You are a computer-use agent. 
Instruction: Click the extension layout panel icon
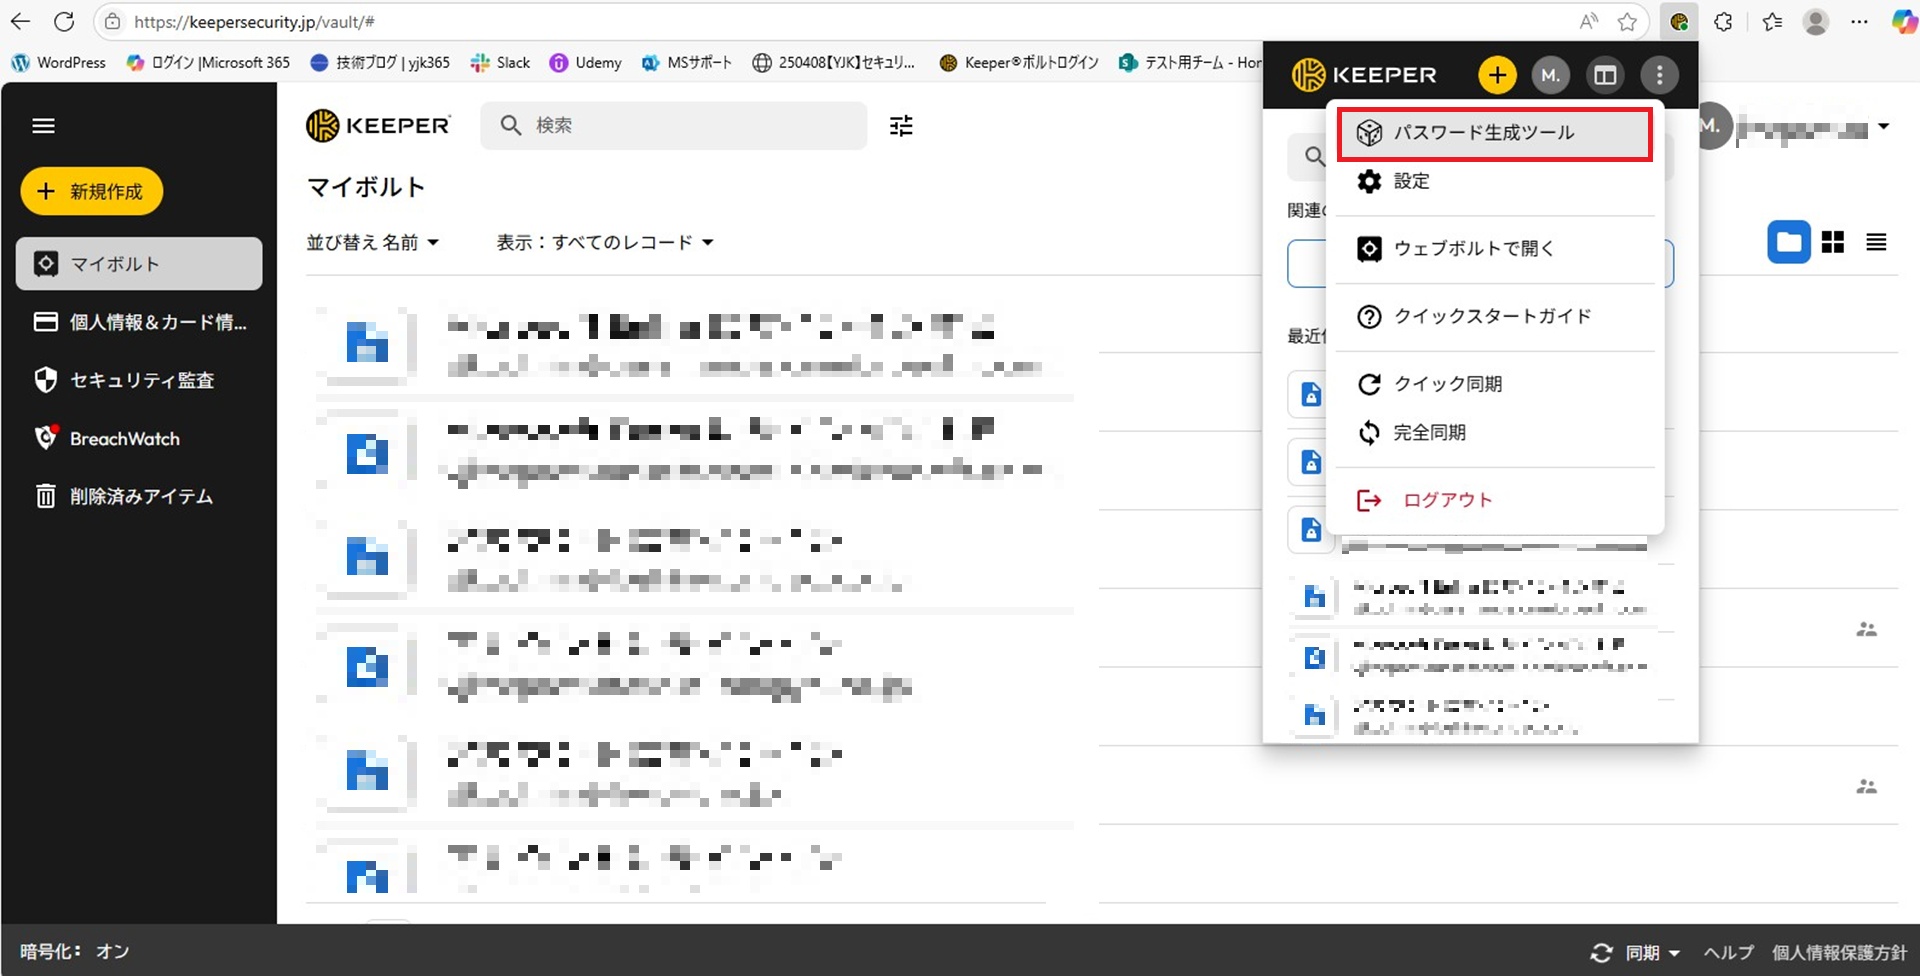(1605, 75)
